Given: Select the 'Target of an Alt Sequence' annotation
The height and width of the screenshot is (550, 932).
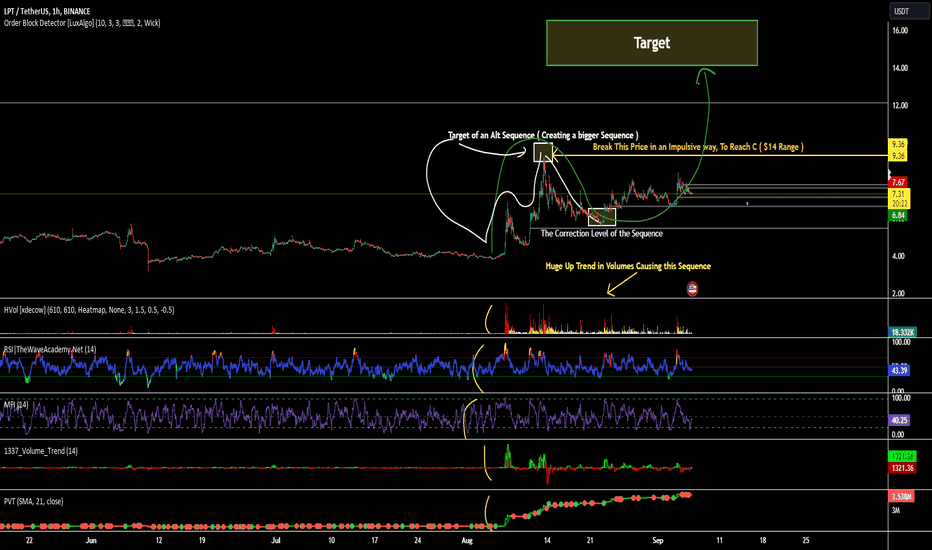Looking at the screenshot, I should 543,136.
